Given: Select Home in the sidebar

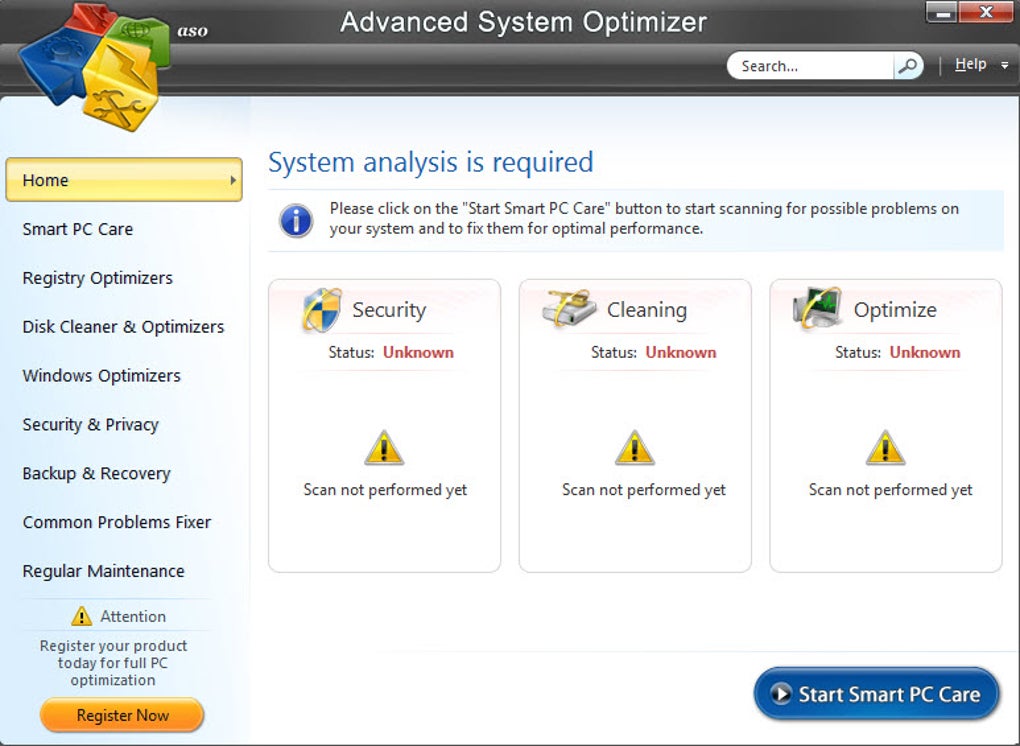Looking at the screenshot, I should tap(124, 180).
